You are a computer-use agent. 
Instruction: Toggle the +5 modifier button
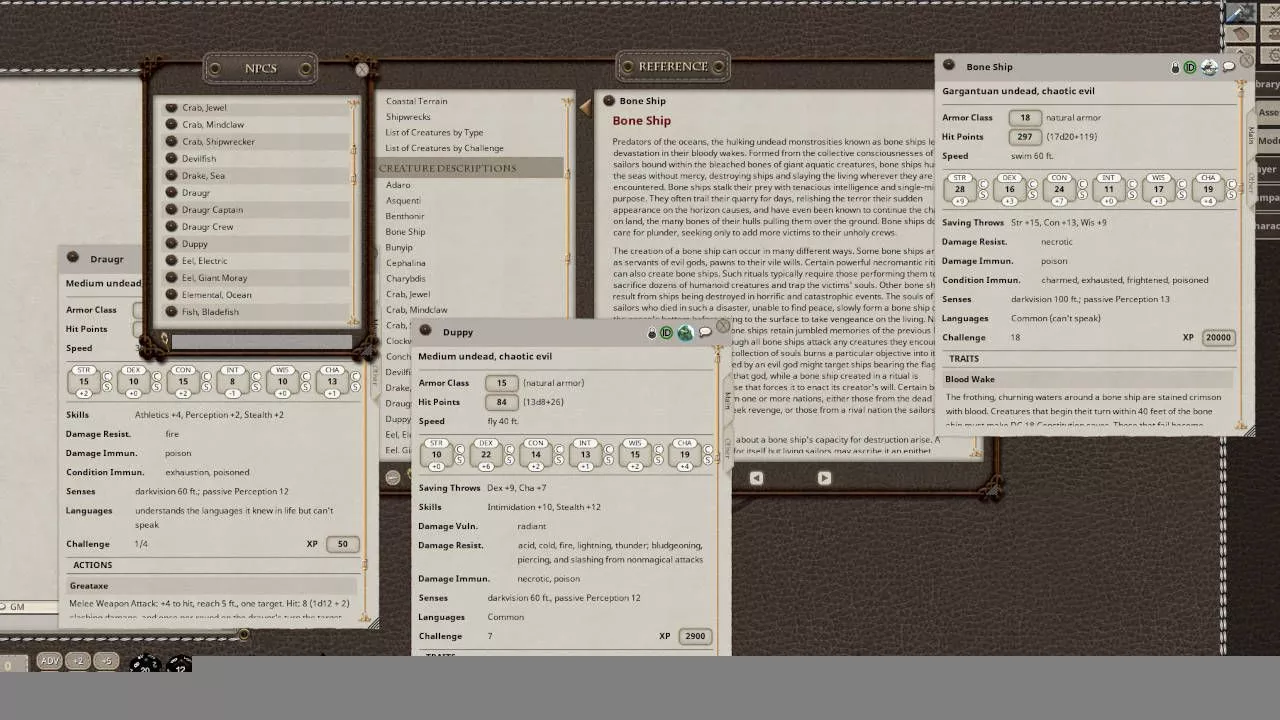coord(105,661)
